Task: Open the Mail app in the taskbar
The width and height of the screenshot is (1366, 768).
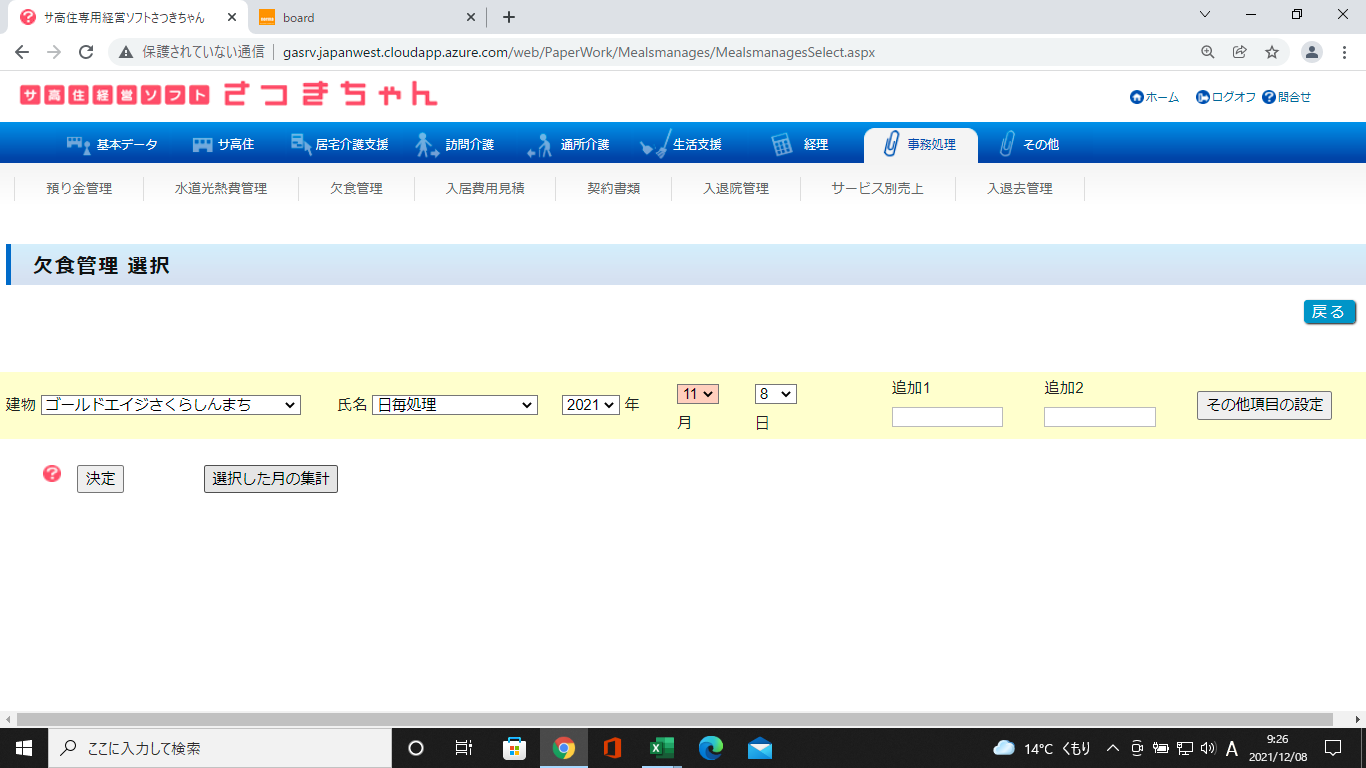Action: click(x=759, y=748)
